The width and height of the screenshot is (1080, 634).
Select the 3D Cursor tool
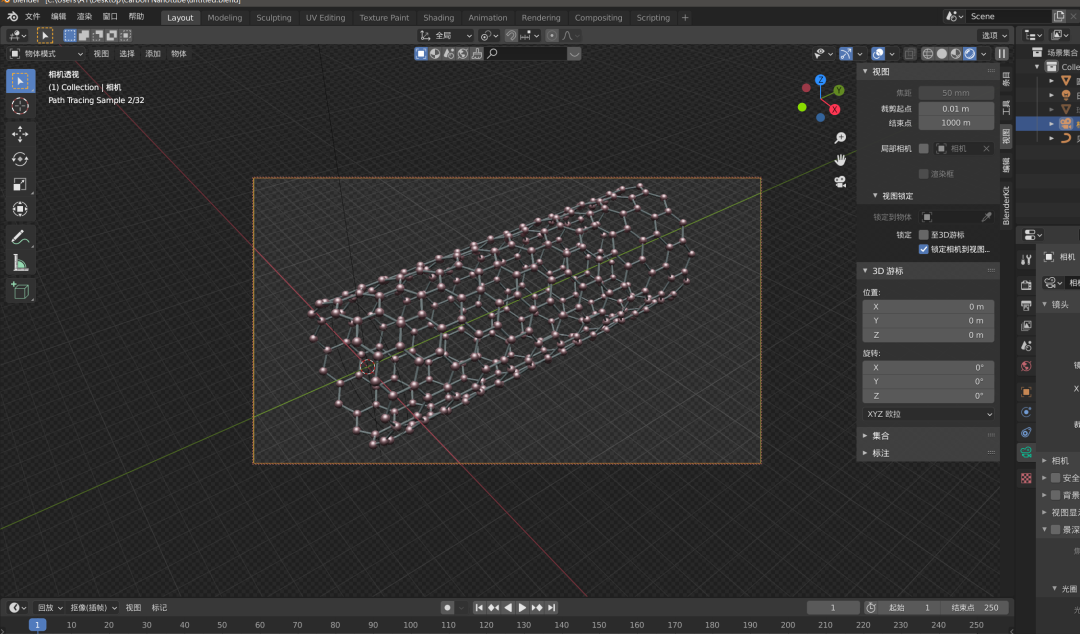click(21, 106)
